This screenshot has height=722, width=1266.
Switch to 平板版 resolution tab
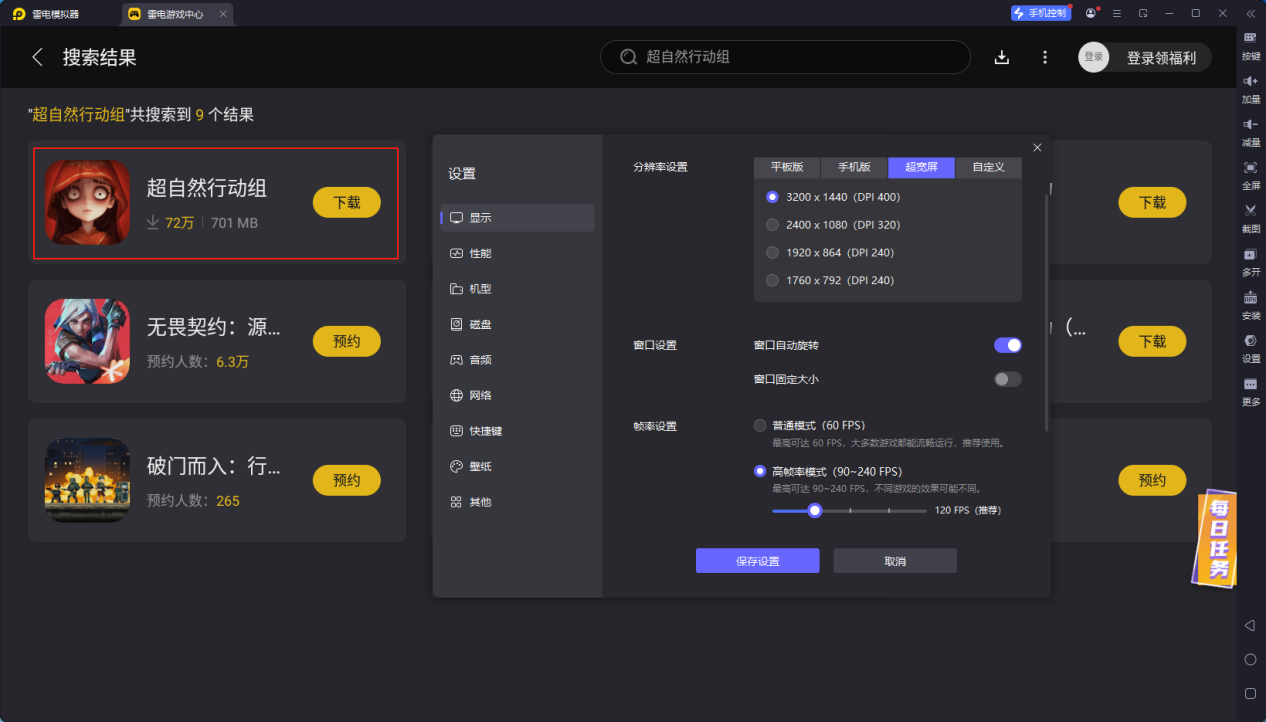point(787,167)
